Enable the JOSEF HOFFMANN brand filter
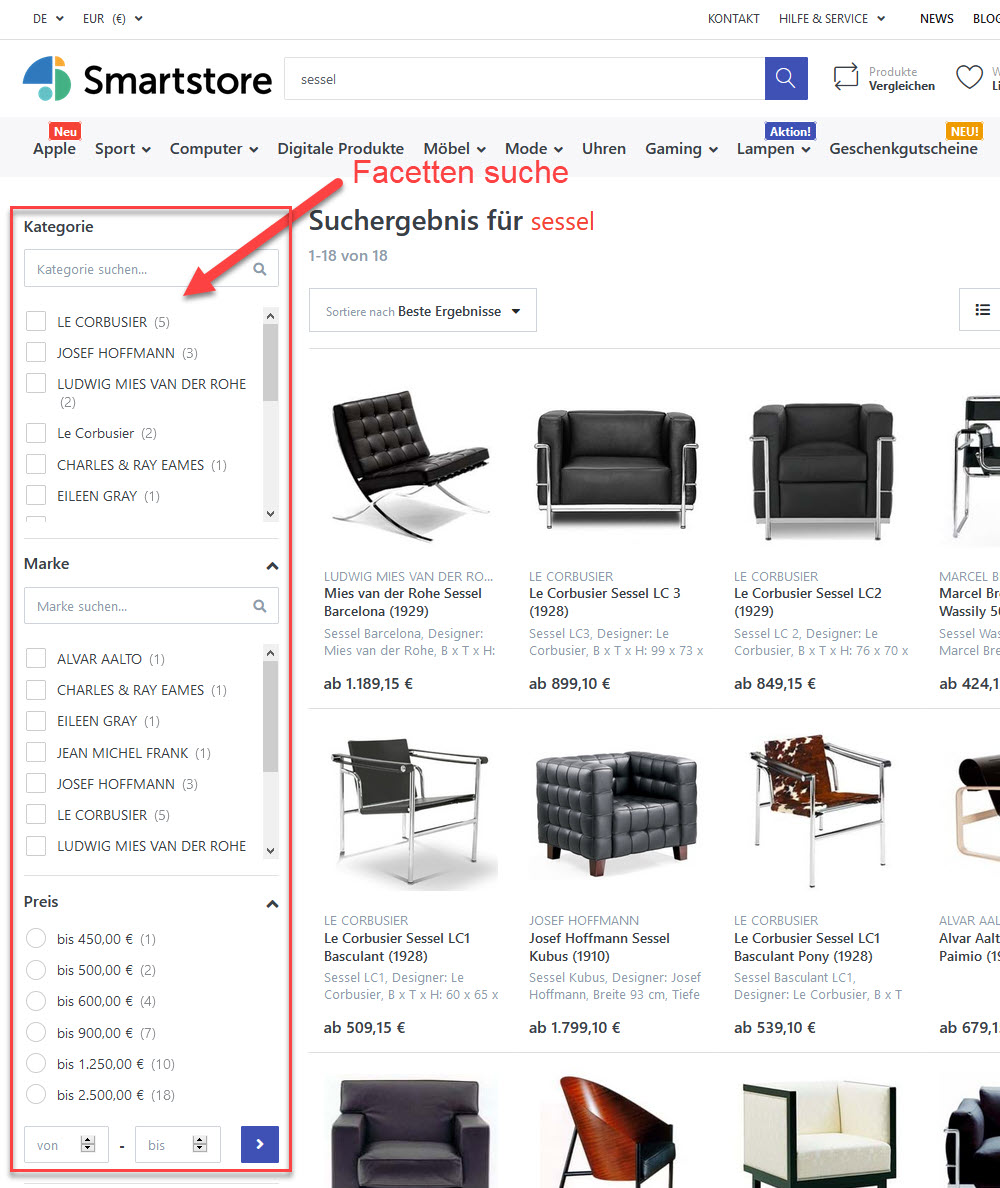This screenshot has height=1188, width=1000. 35,783
